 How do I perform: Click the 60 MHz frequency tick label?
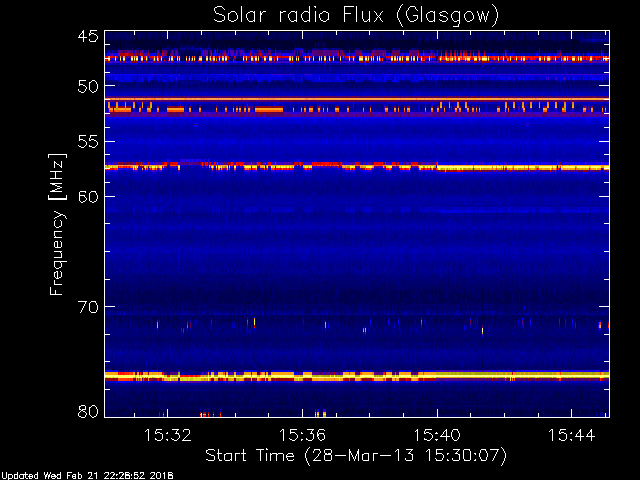(88, 197)
